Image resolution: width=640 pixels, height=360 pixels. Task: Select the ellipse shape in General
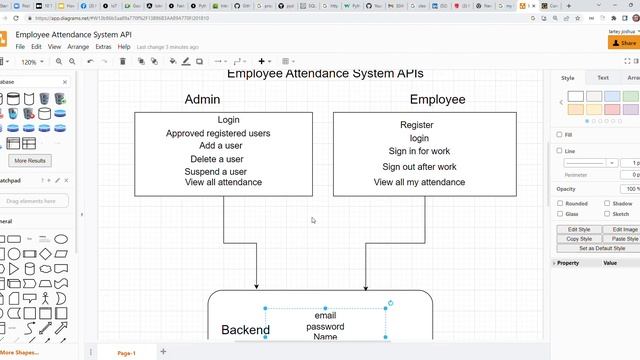[61, 239]
